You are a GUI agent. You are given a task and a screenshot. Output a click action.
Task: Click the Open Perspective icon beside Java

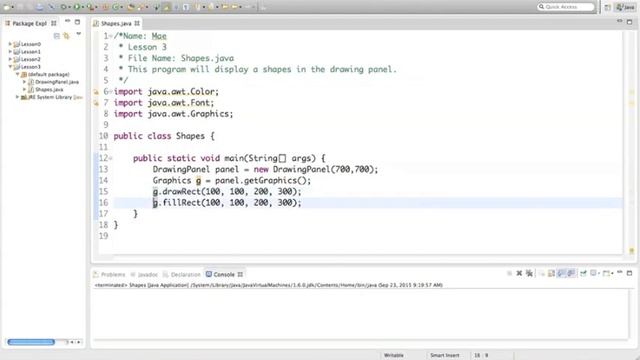pyautogui.click(x=607, y=7)
